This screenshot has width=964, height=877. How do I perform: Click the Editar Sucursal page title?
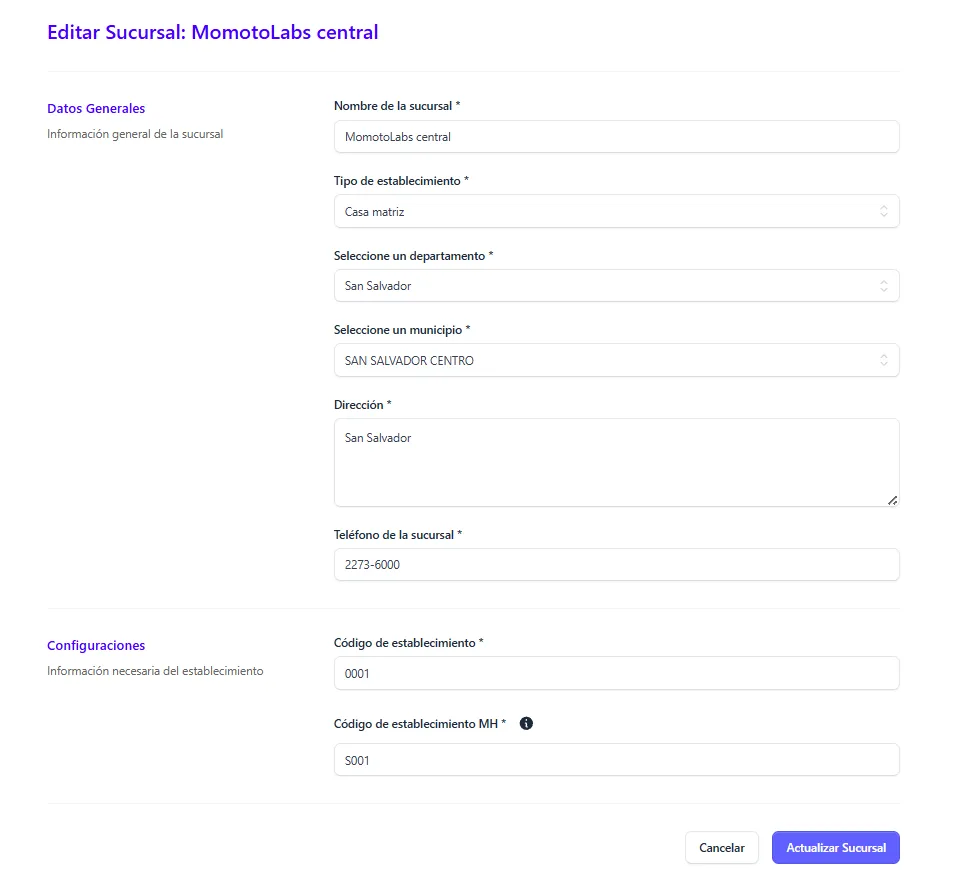(x=213, y=32)
